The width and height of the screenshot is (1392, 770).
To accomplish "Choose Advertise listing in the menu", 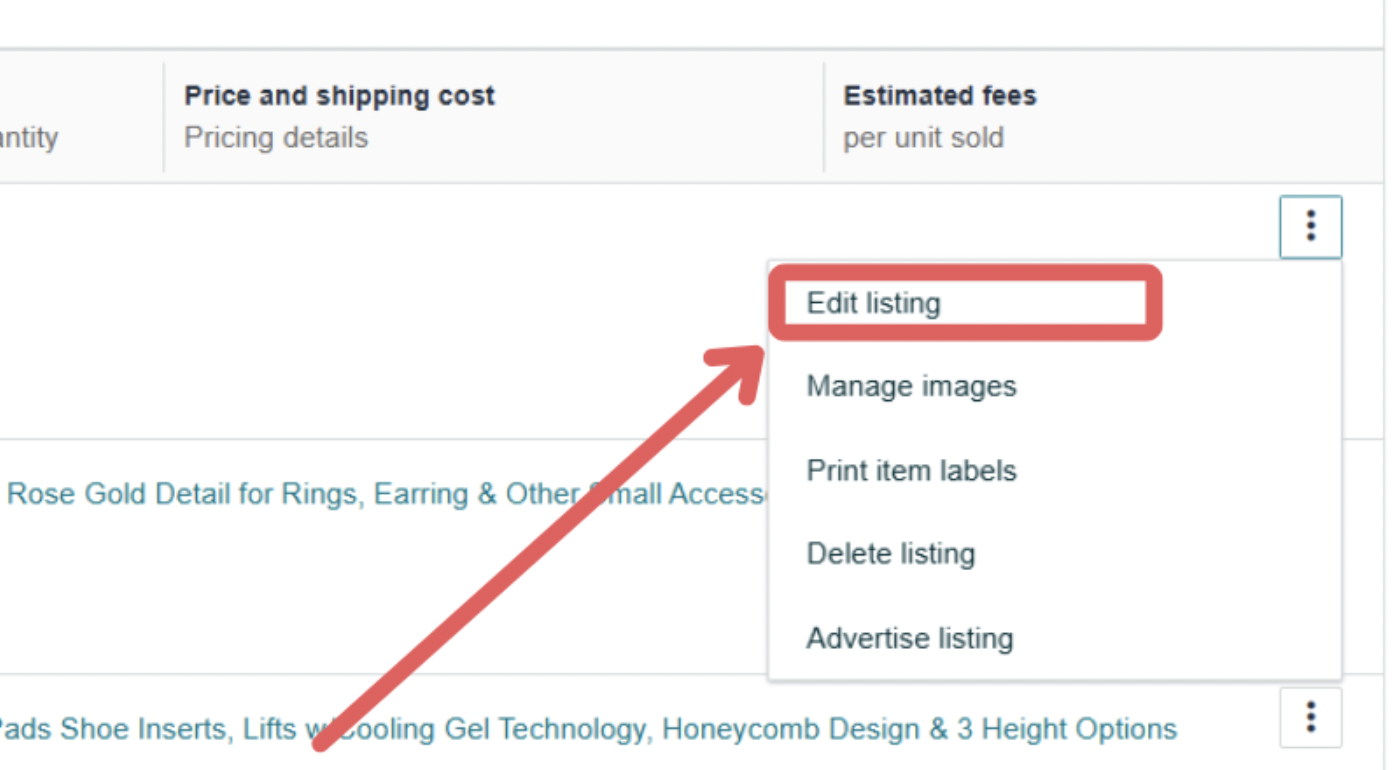I will (x=909, y=638).
